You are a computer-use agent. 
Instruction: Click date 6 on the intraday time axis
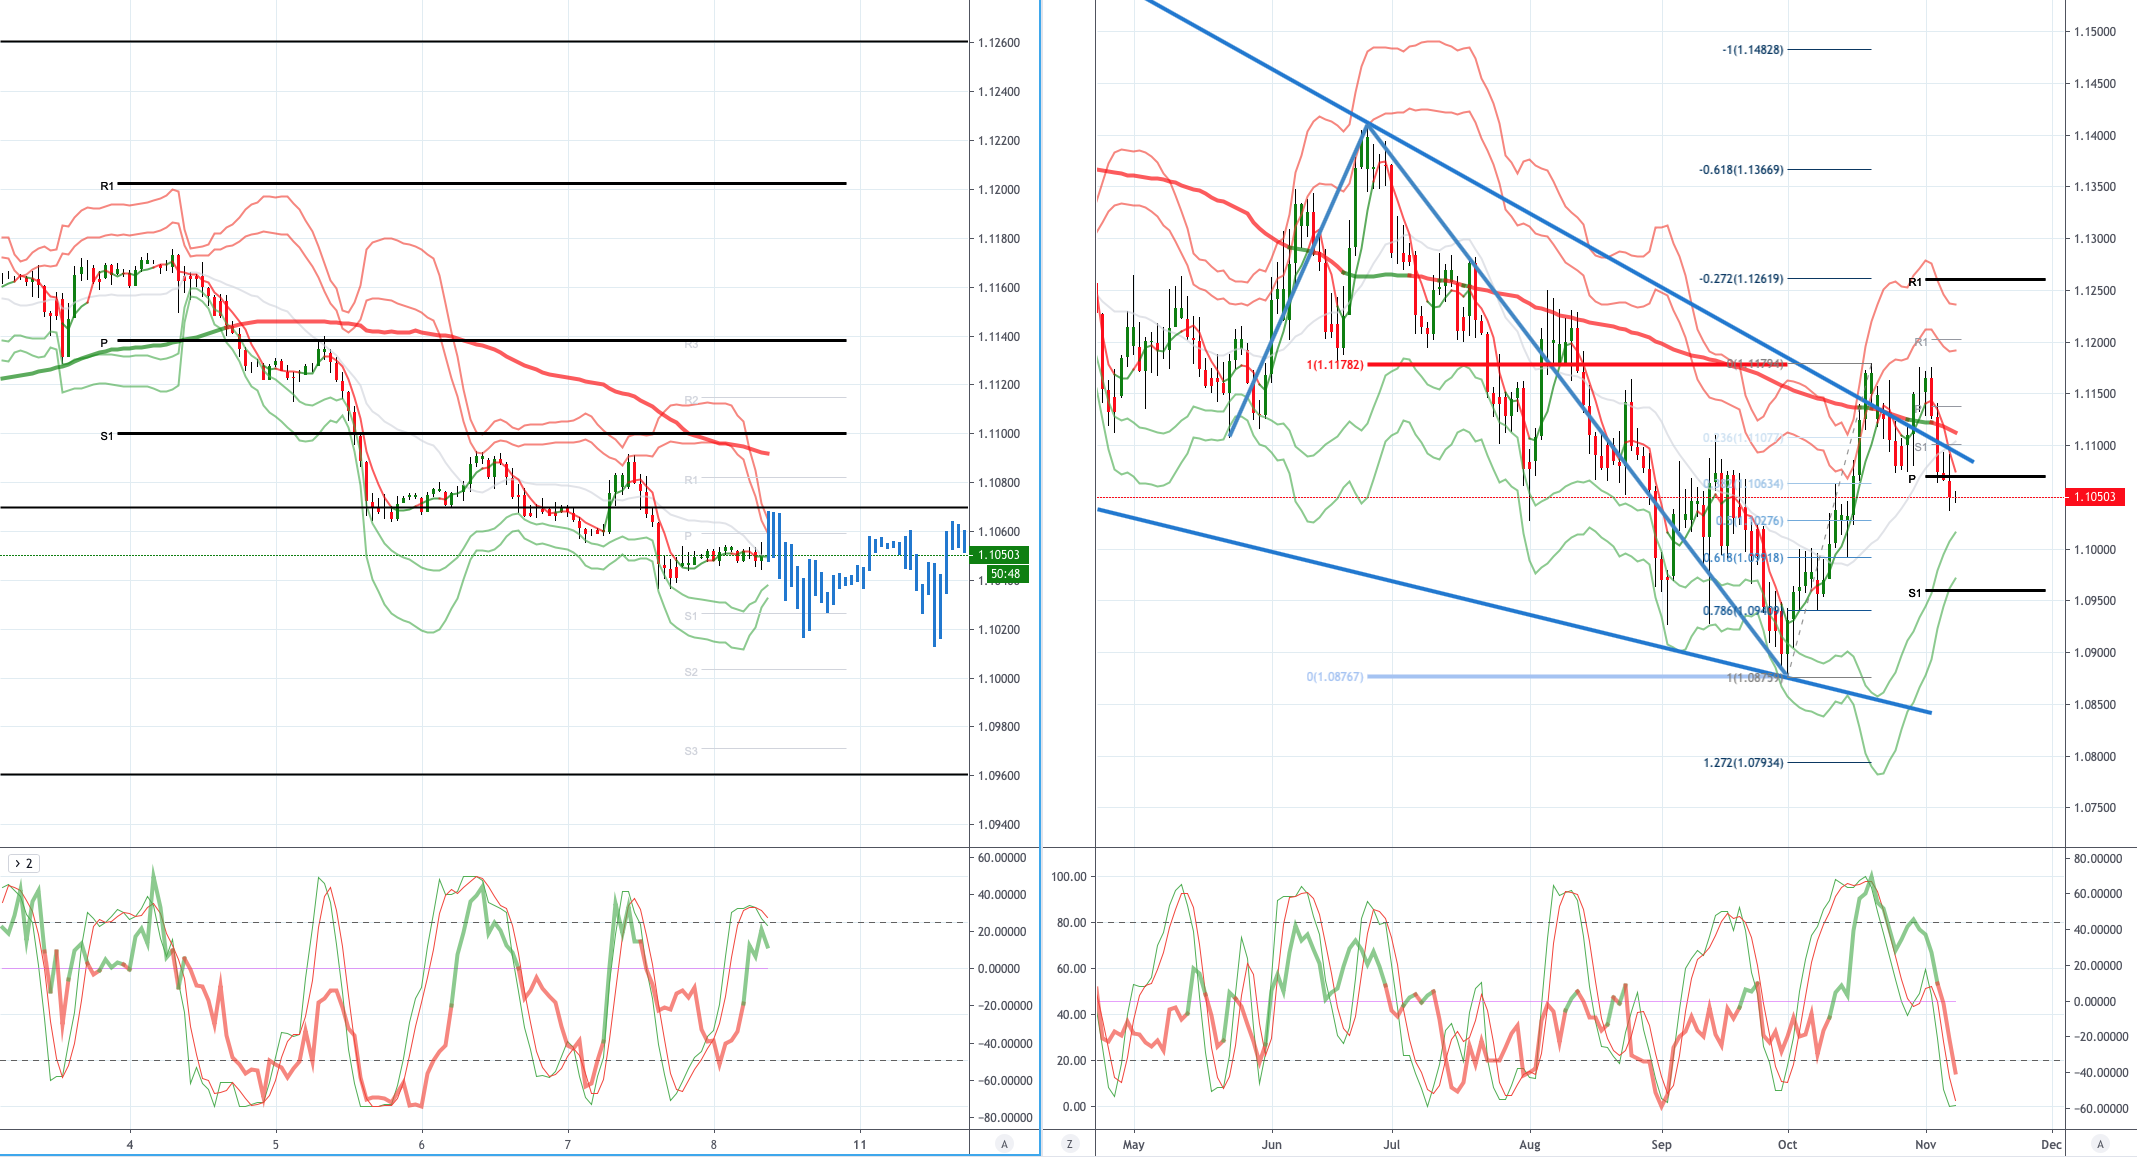(422, 1144)
